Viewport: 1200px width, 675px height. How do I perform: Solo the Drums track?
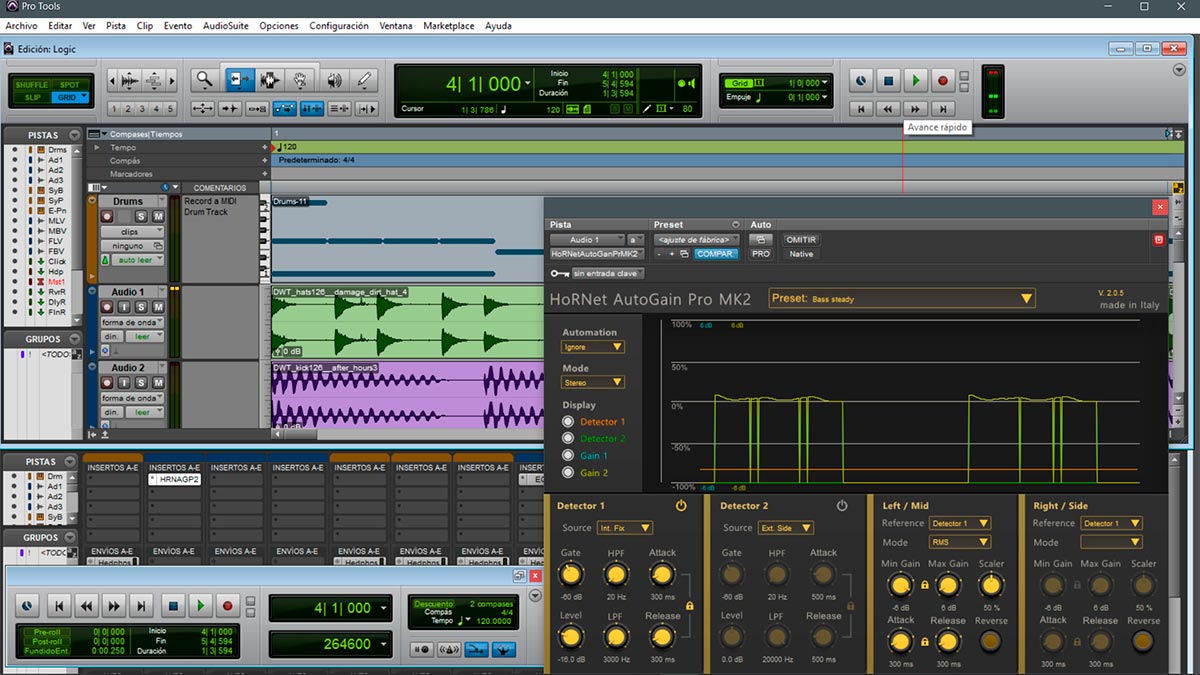click(142, 217)
